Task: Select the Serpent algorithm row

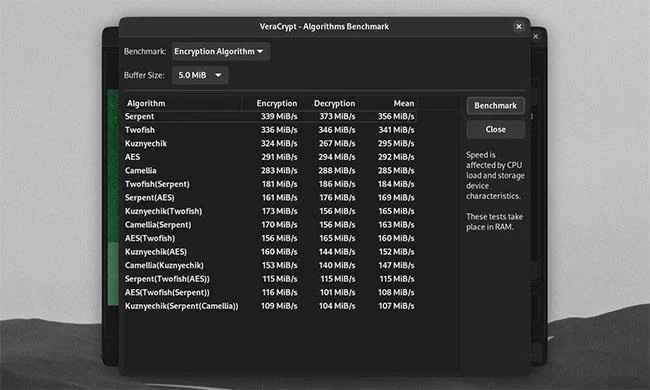Action: [270, 116]
